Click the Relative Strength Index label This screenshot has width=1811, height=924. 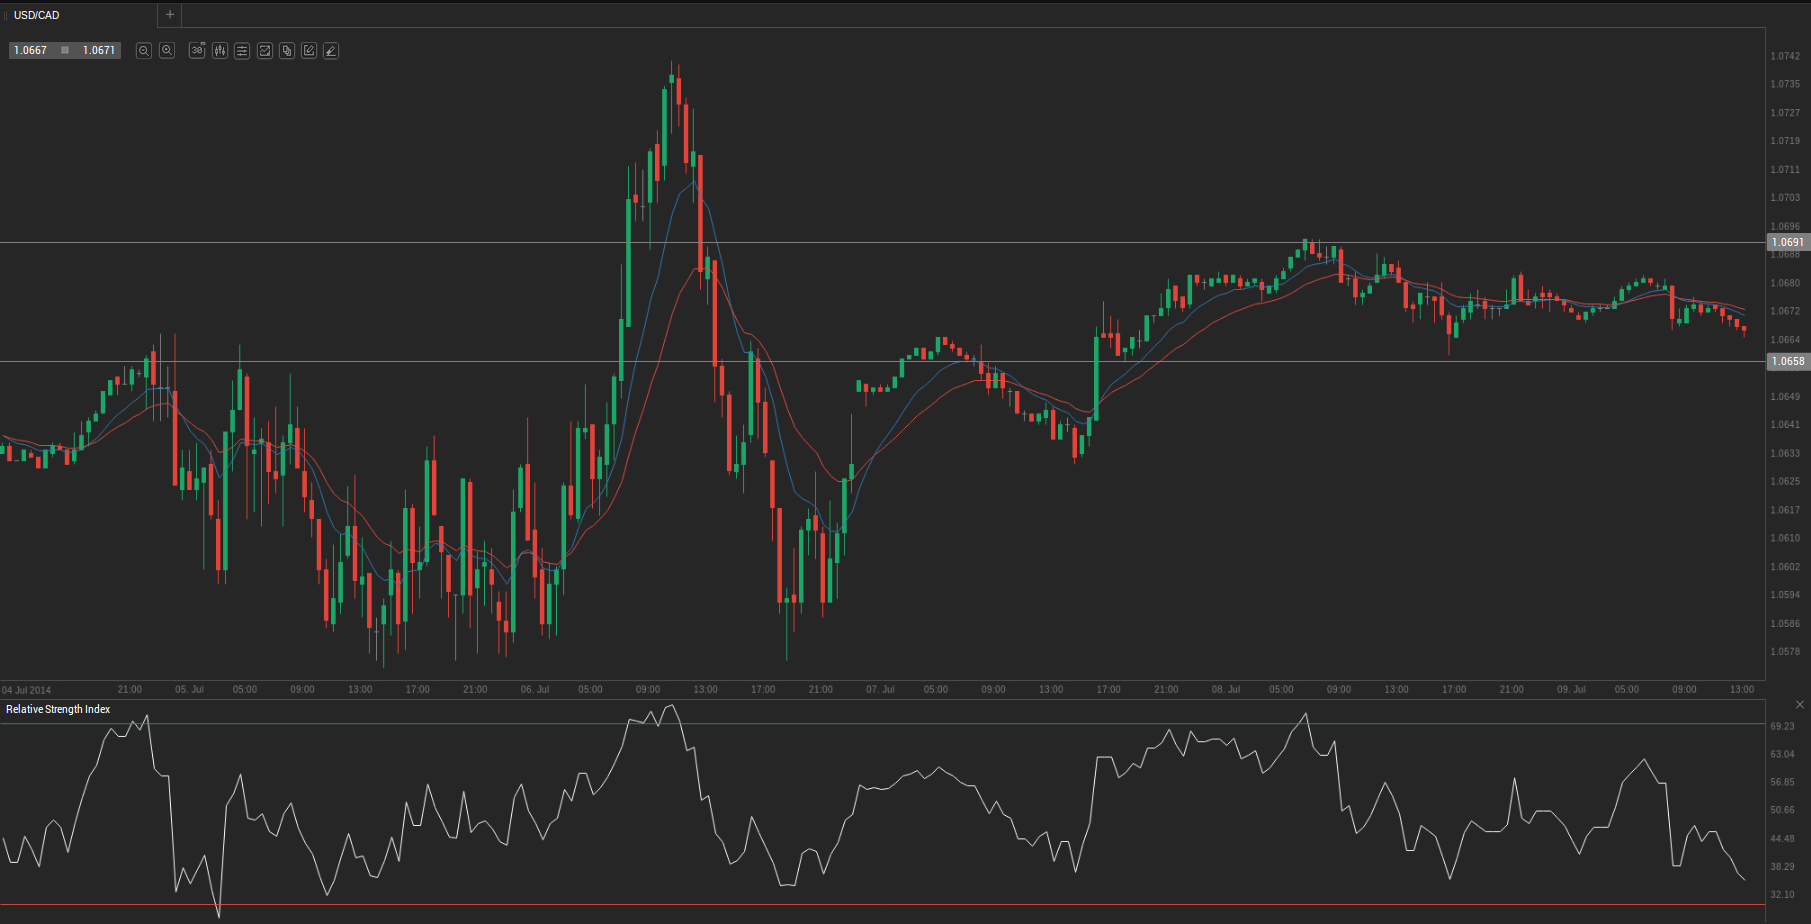(58, 709)
